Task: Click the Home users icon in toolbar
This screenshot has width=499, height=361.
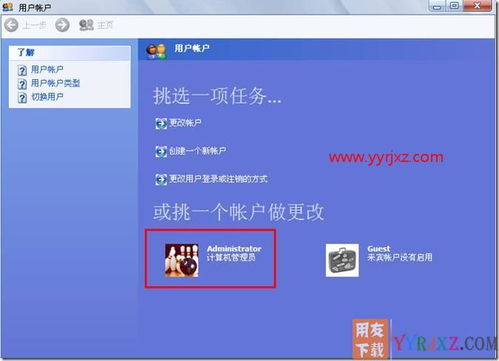Action: click(x=86, y=25)
